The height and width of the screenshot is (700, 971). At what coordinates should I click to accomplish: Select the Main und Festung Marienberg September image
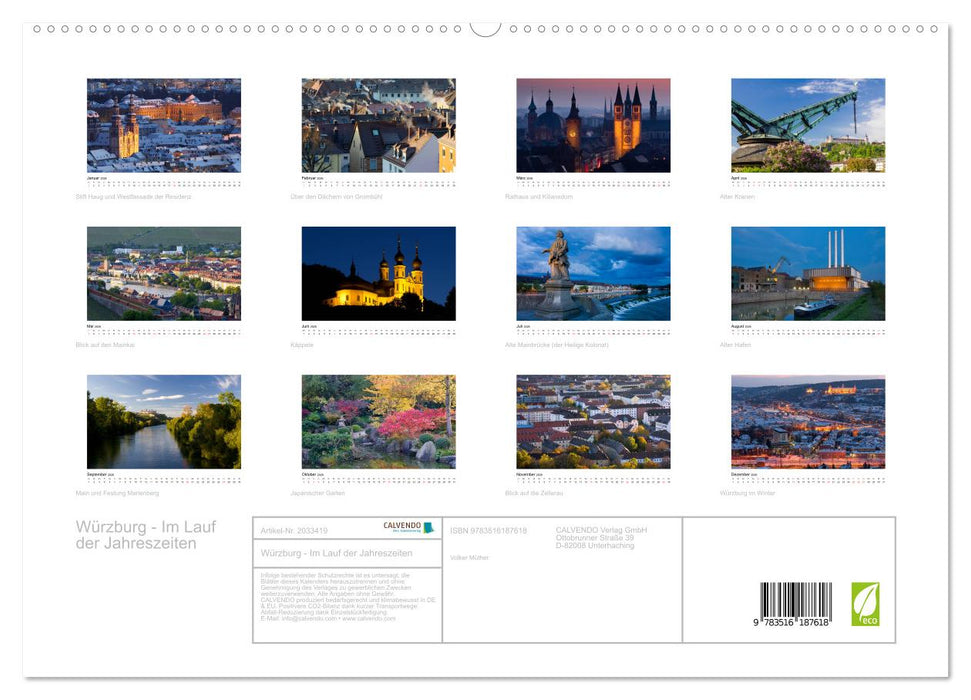click(163, 422)
